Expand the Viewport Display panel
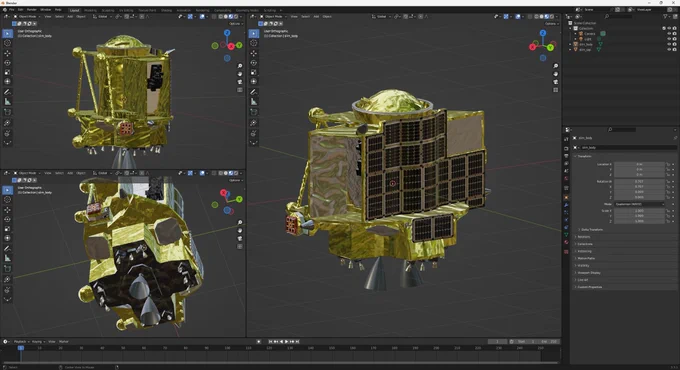The image size is (680, 370). tap(588, 273)
